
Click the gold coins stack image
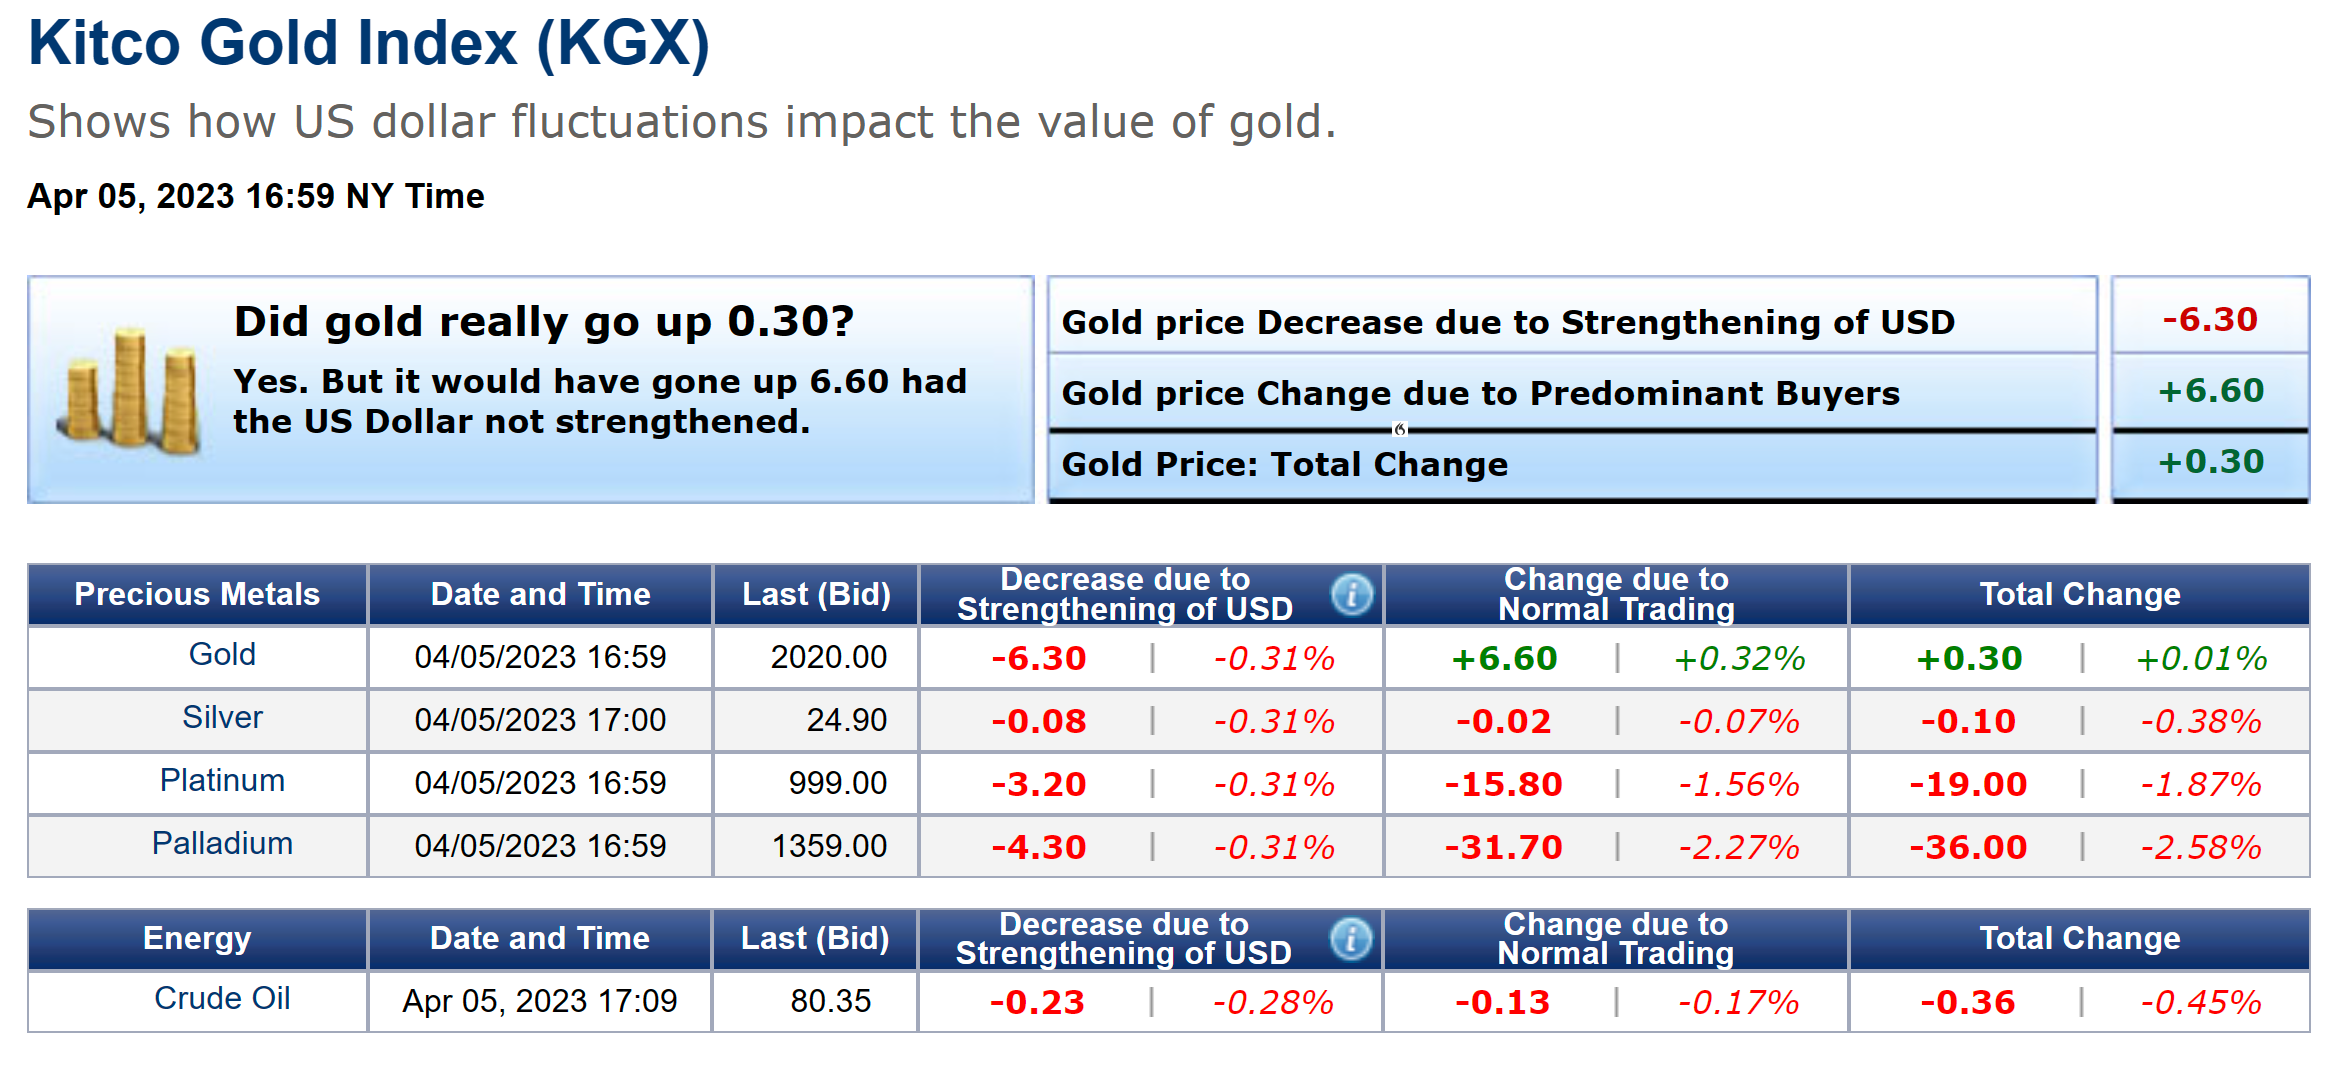(x=131, y=391)
